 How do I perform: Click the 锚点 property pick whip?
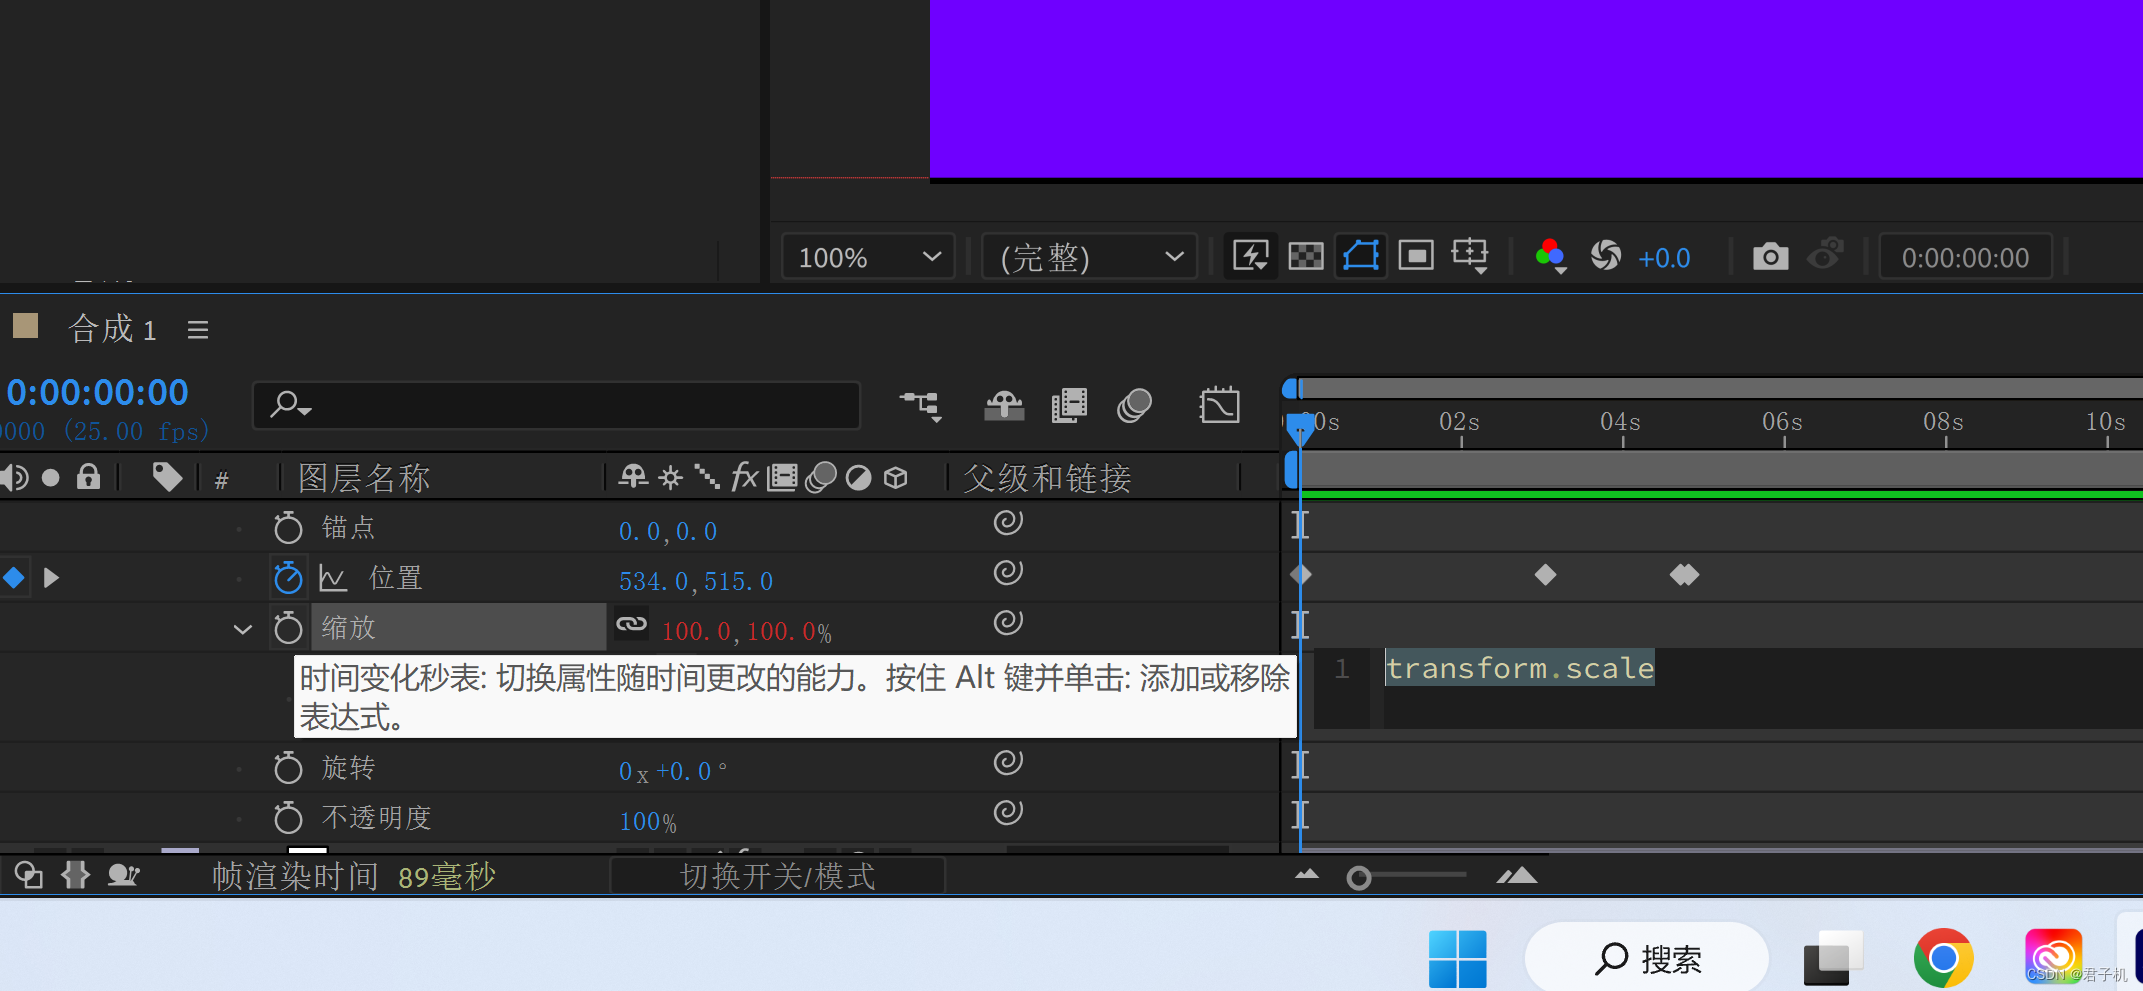tap(1007, 522)
